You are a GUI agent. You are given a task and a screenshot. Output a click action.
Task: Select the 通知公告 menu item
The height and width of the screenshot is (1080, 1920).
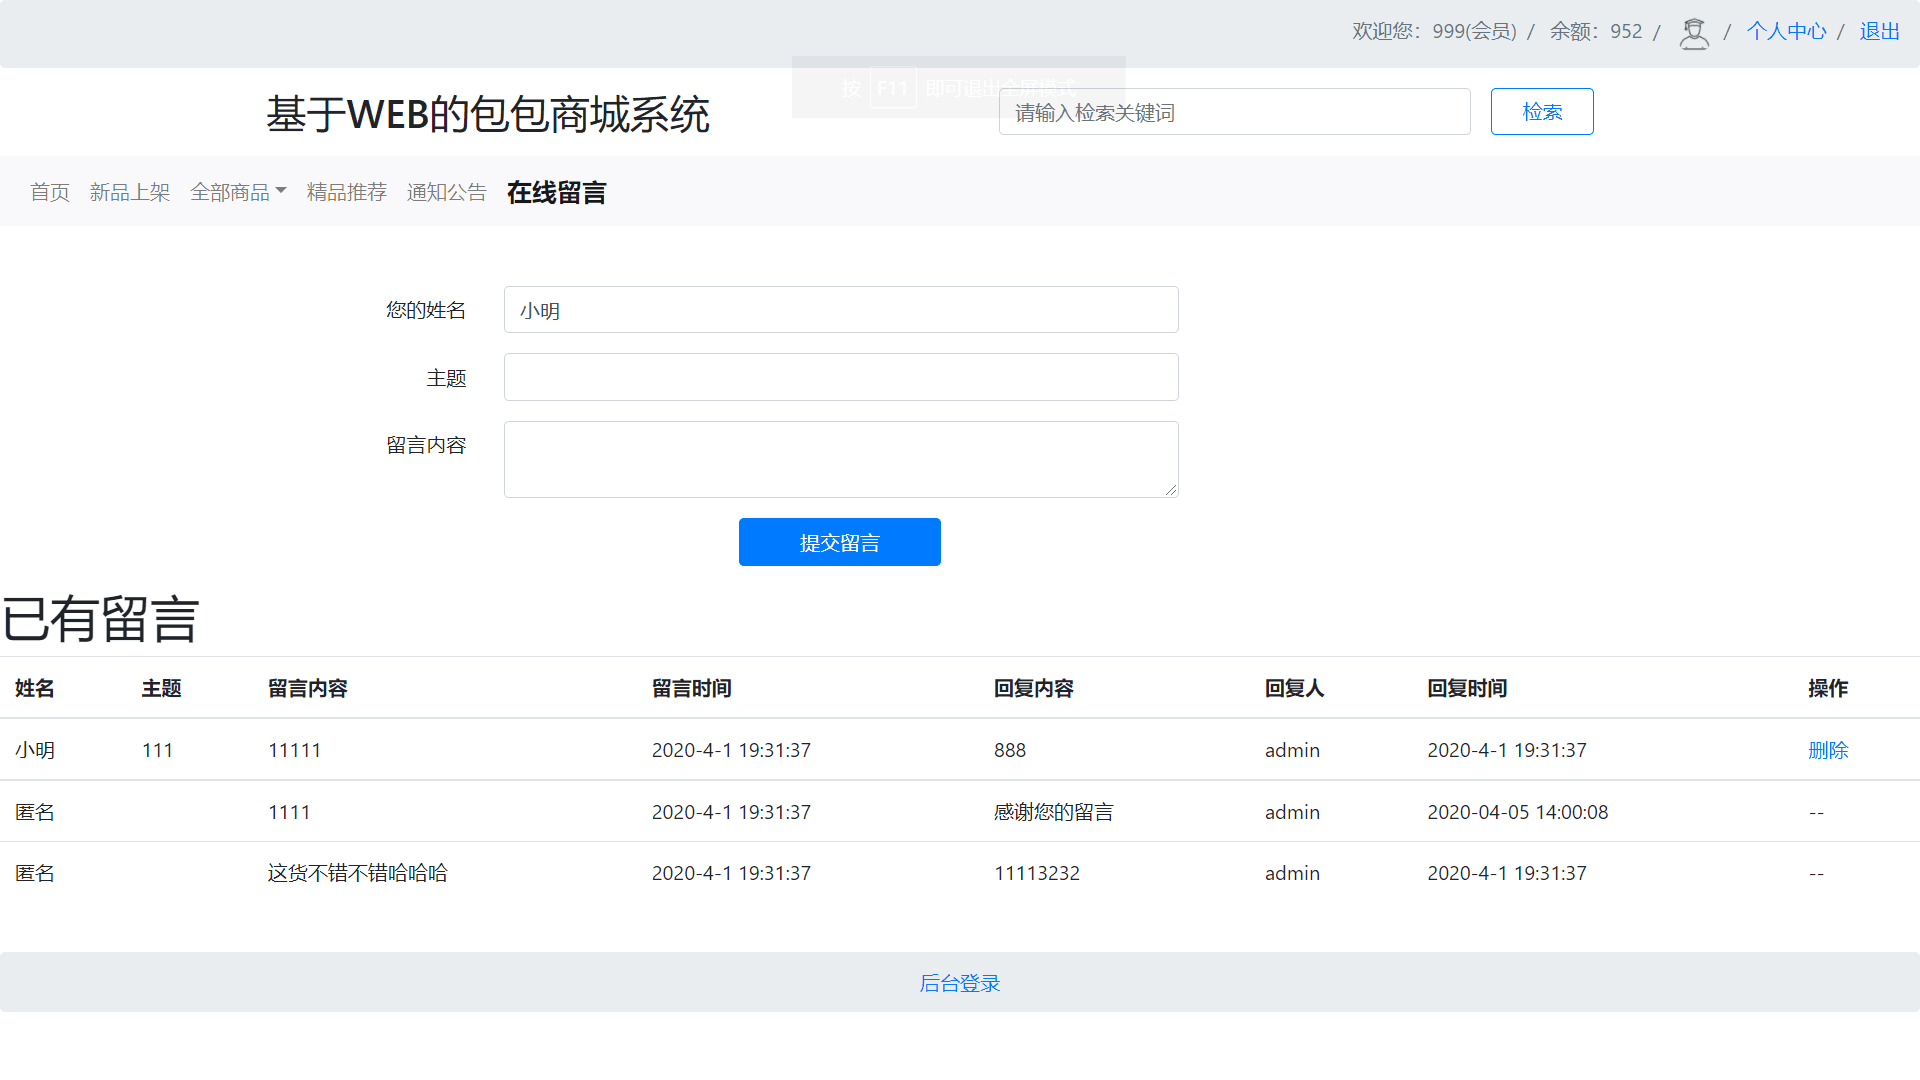point(447,192)
